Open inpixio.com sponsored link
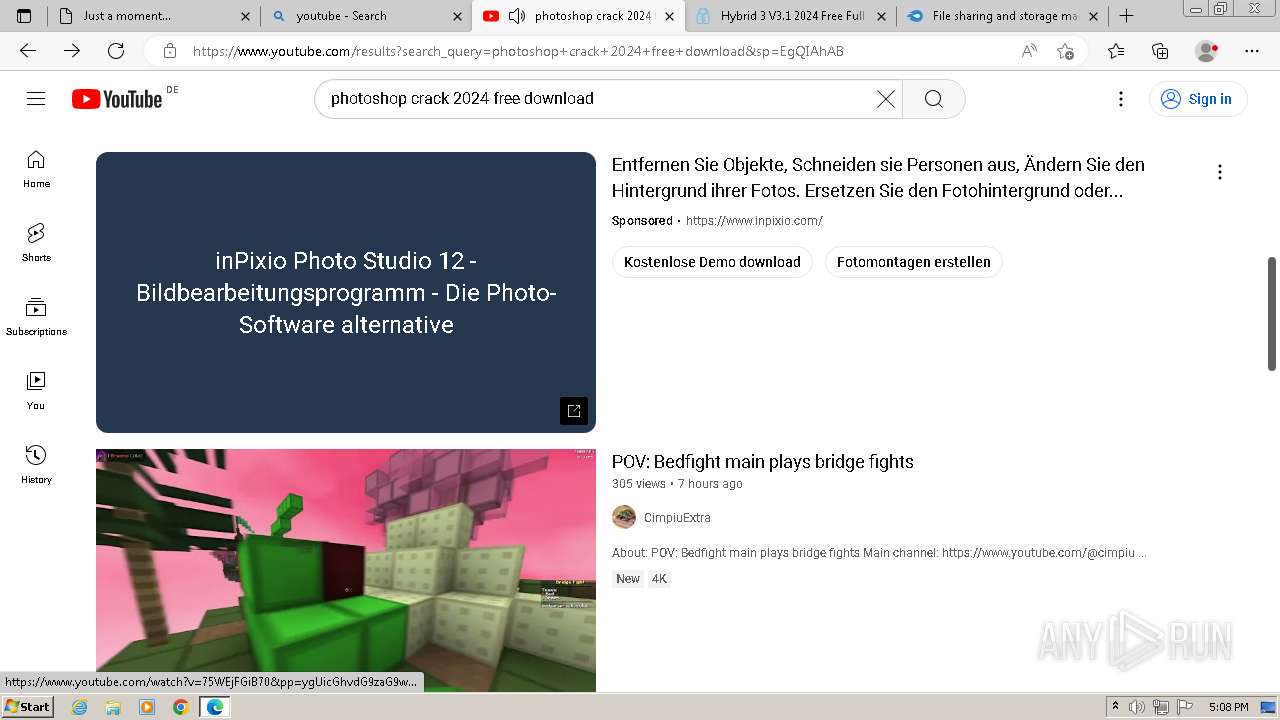Screen dimensions: 1280x720 [x=754, y=221]
